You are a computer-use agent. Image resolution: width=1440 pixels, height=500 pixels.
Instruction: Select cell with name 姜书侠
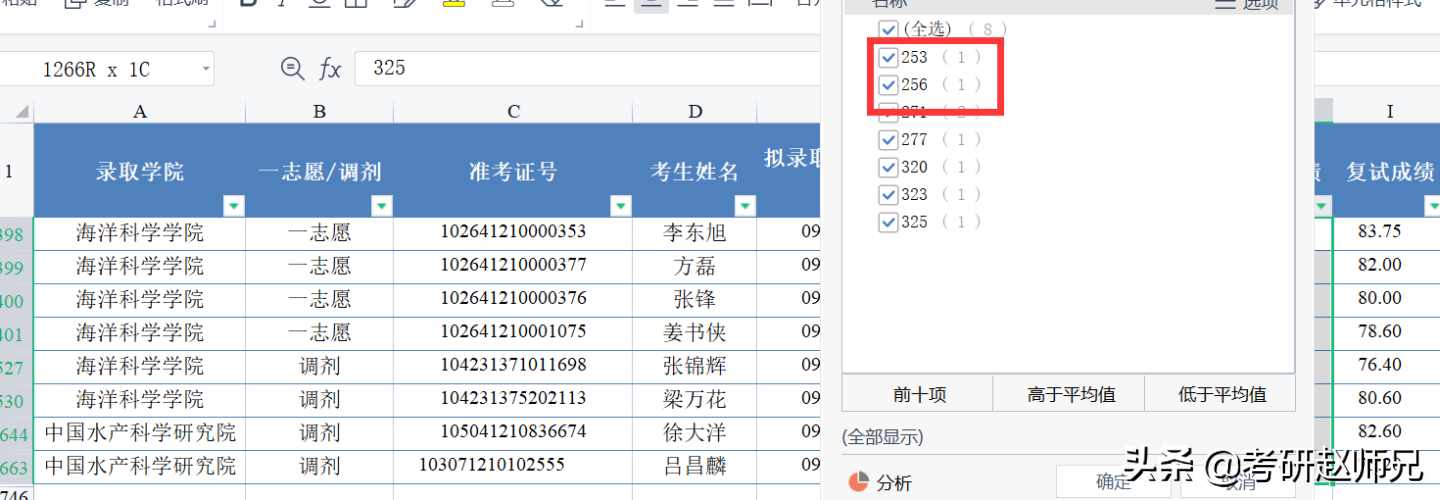(x=695, y=333)
